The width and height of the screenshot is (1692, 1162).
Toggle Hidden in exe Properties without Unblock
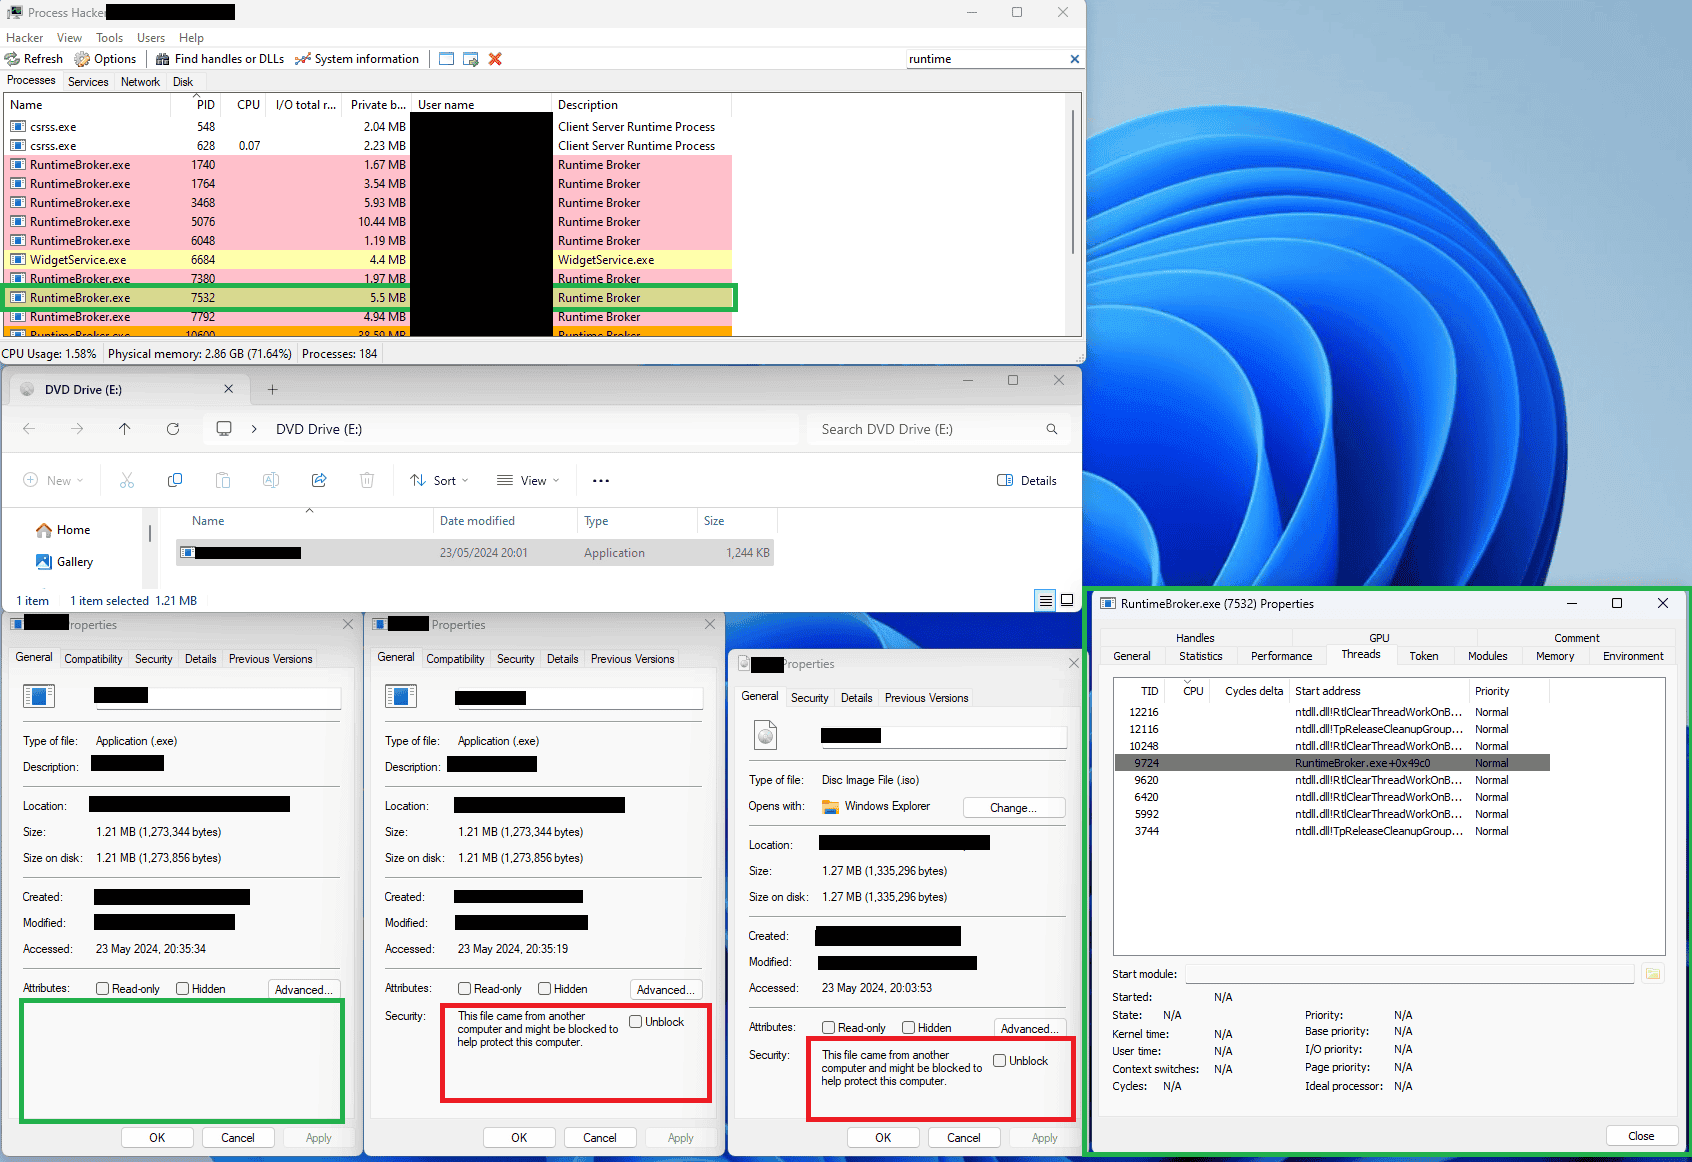point(182,989)
